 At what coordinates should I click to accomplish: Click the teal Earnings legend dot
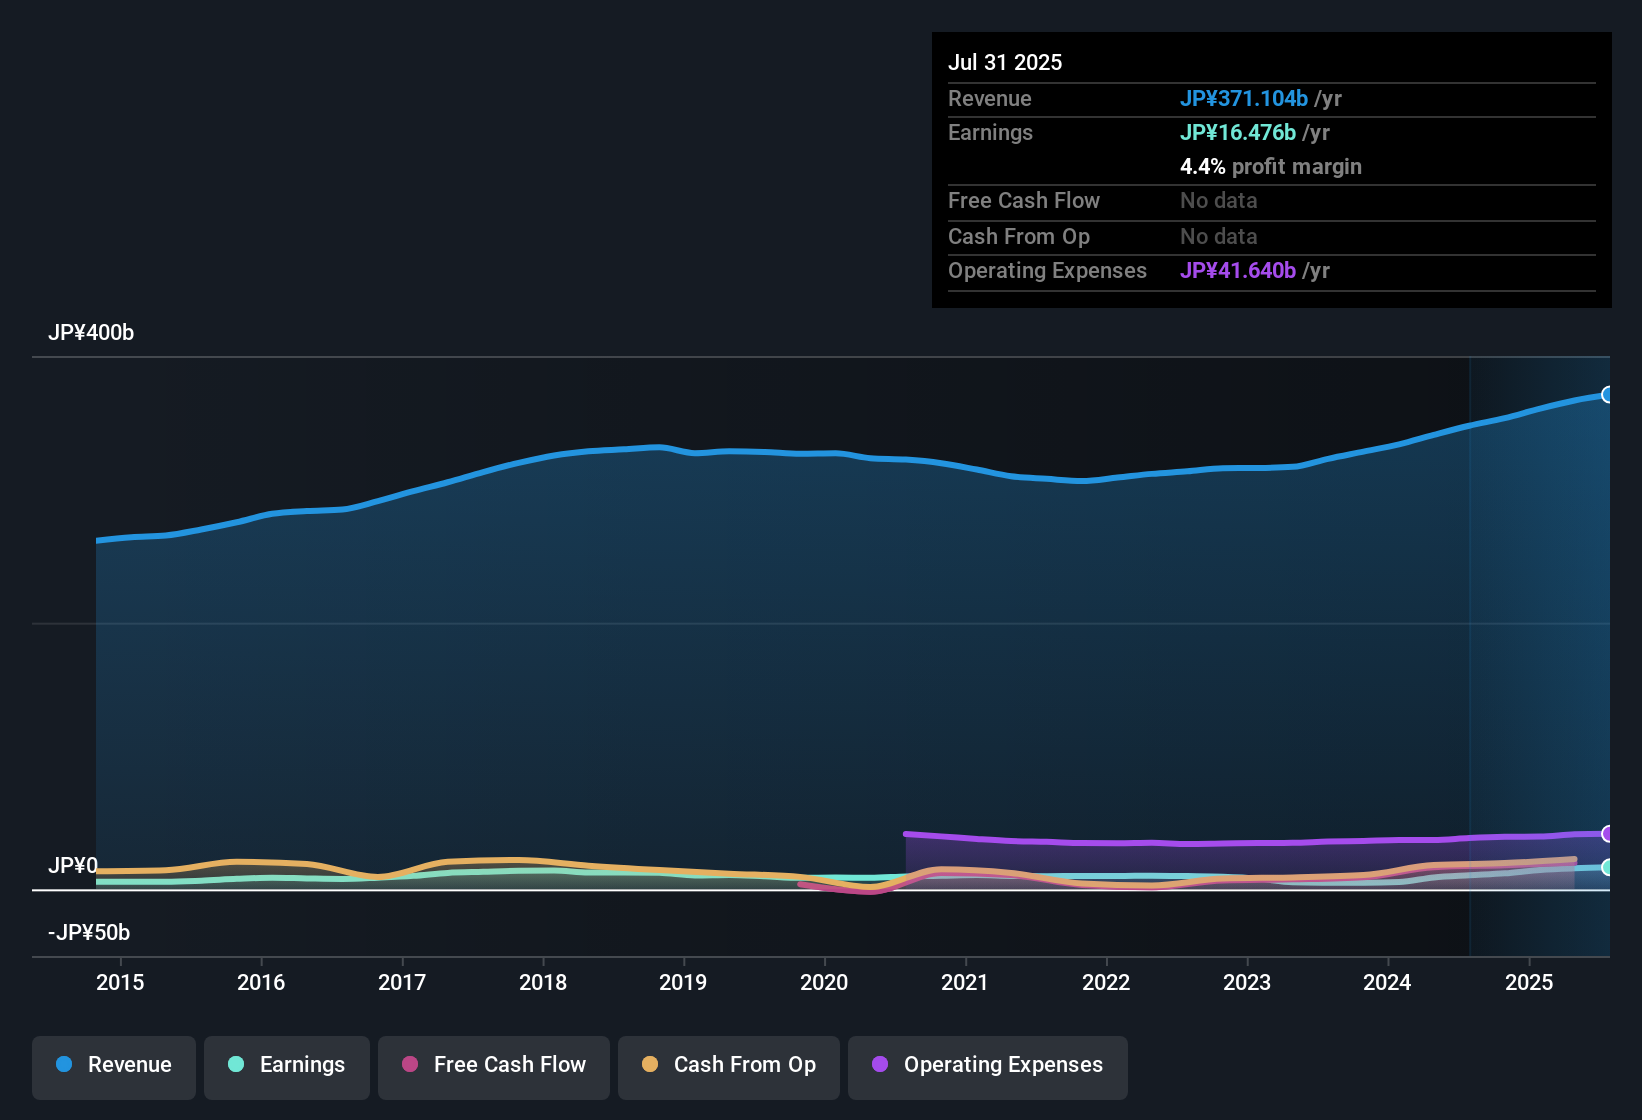[236, 1066]
